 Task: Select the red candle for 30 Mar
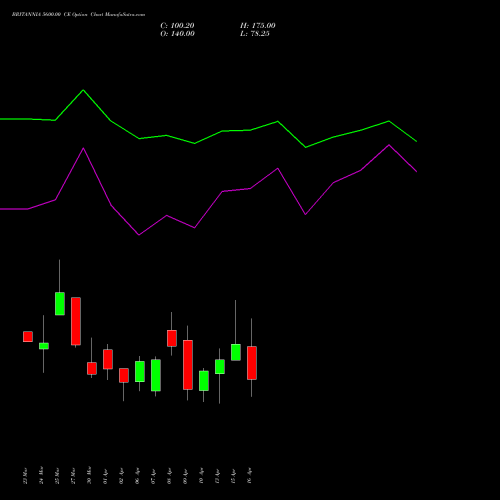(92, 368)
